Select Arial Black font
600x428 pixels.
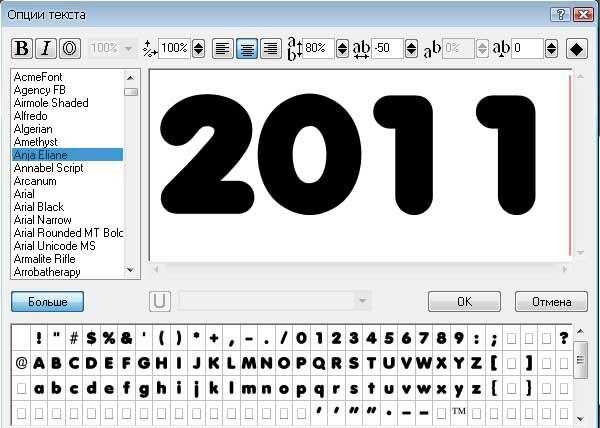pyautogui.click(x=39, y=207)
